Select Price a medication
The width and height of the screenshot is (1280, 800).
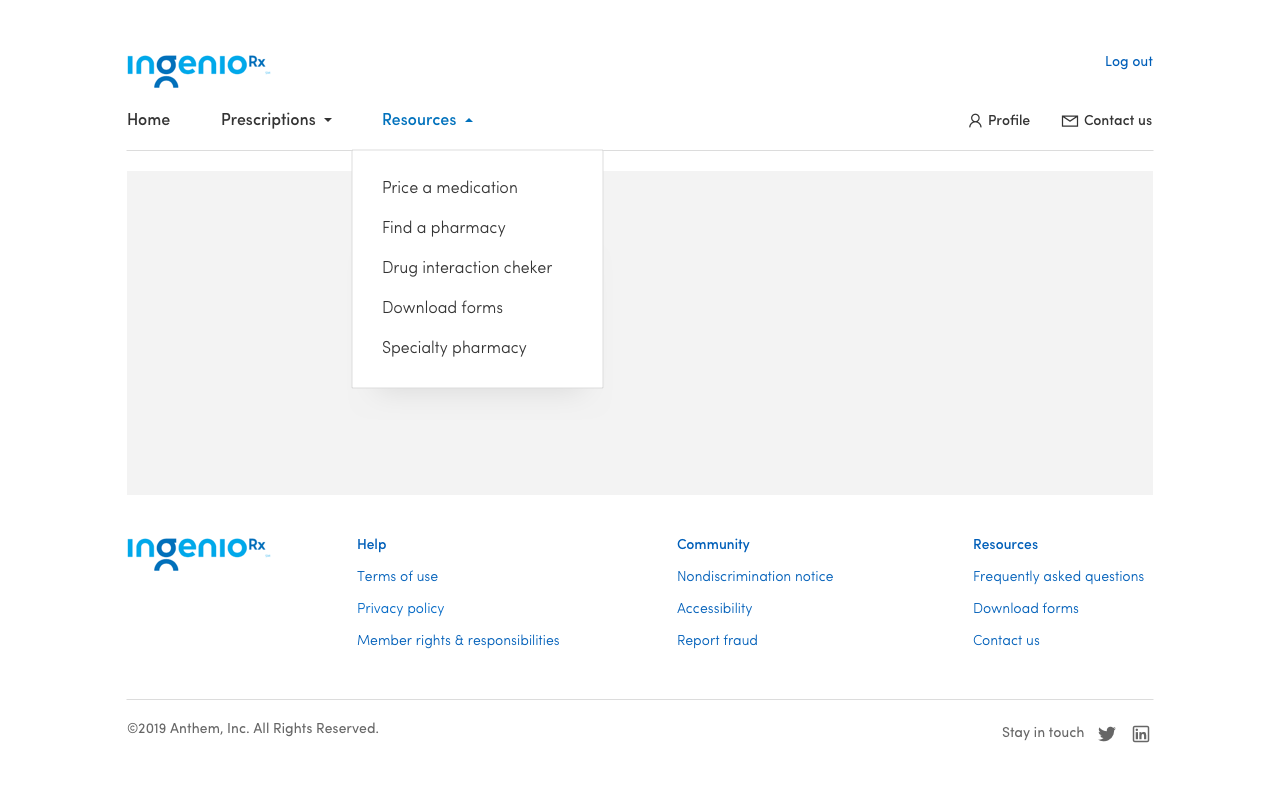point(450,188)
